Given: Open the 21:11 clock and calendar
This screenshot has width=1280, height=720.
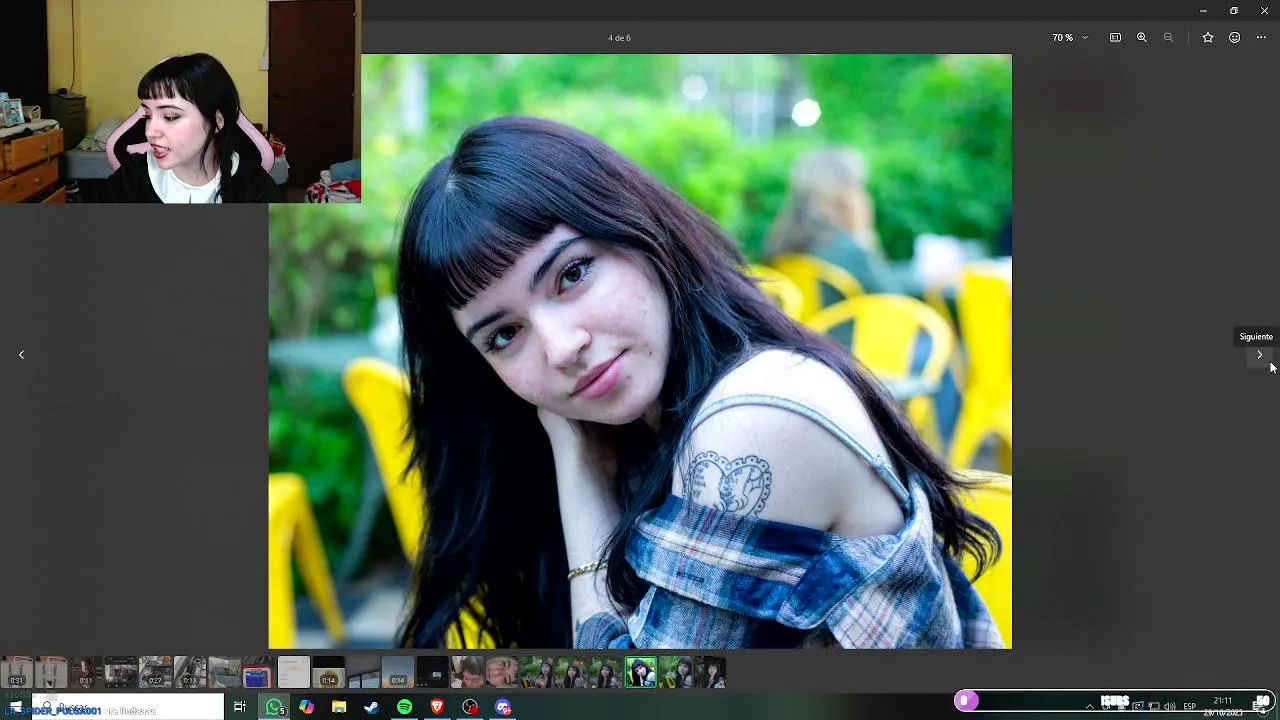Looking at the screenshot, I should click(1222, 707).
